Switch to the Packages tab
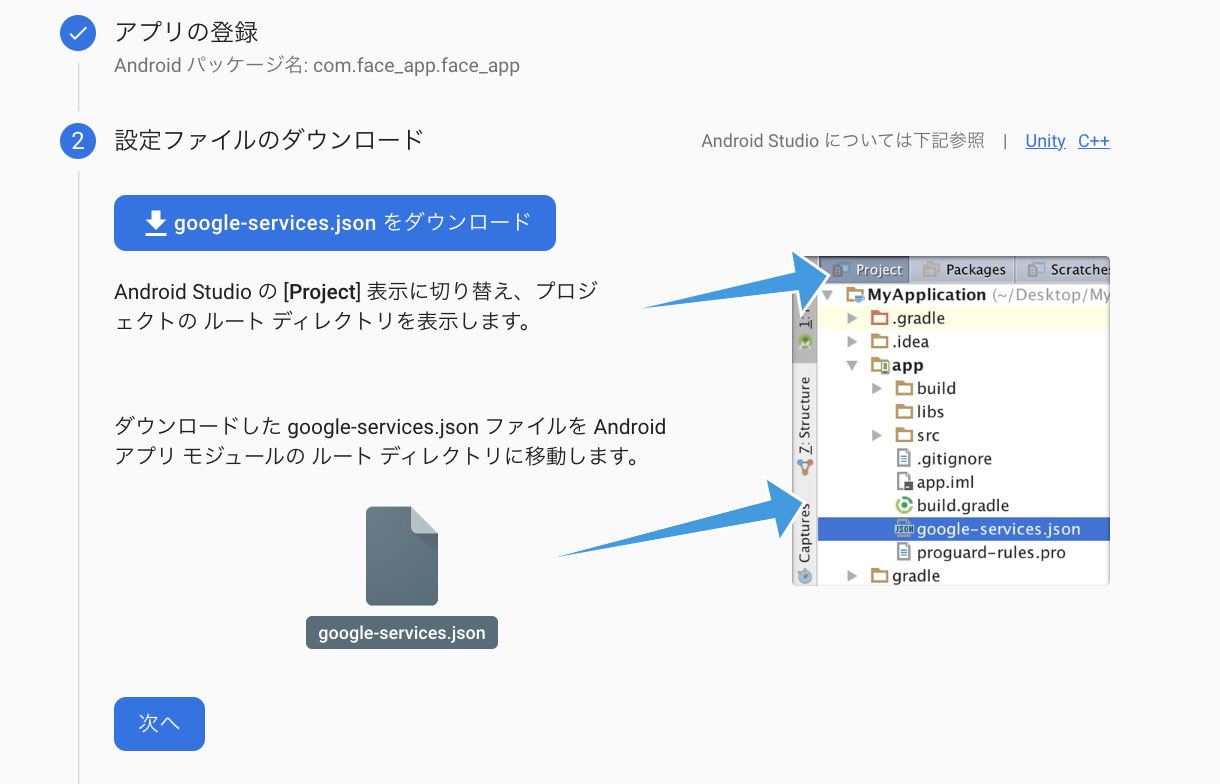Image resolution: width=1220 pixels, height=784 pixels. point(963,269)
